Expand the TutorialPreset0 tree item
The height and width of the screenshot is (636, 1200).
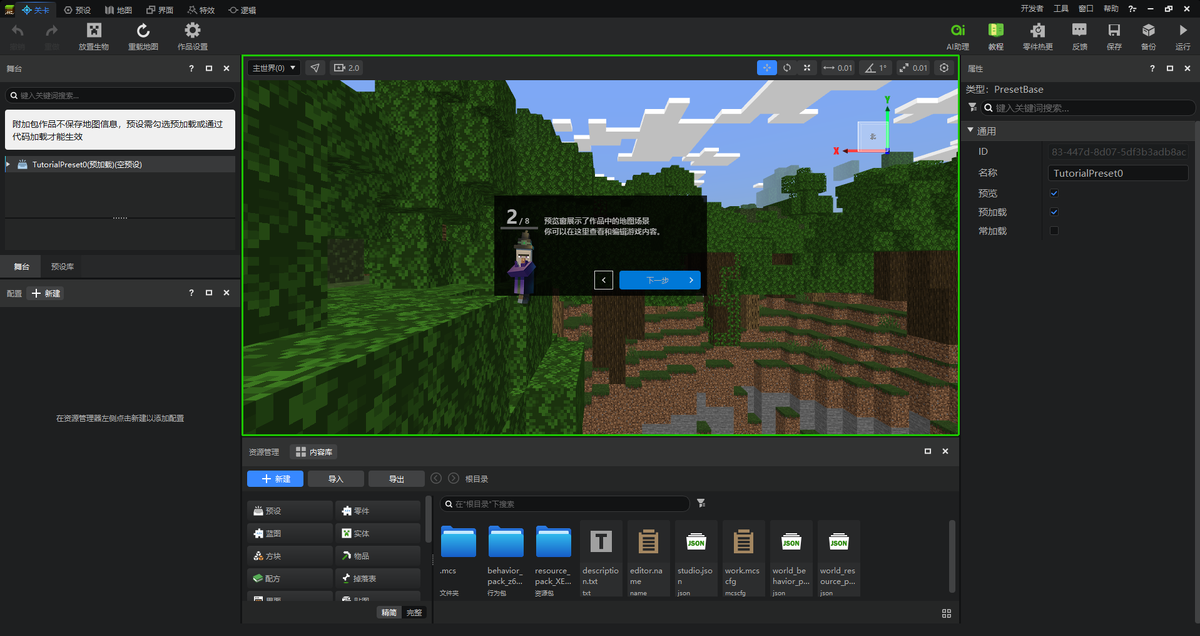tap(8, 164)
